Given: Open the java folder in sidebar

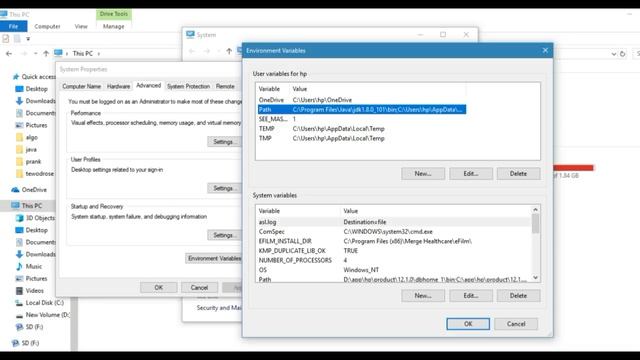Looking at the screenshot, I should pyautogui.click(x=27, y=149).
